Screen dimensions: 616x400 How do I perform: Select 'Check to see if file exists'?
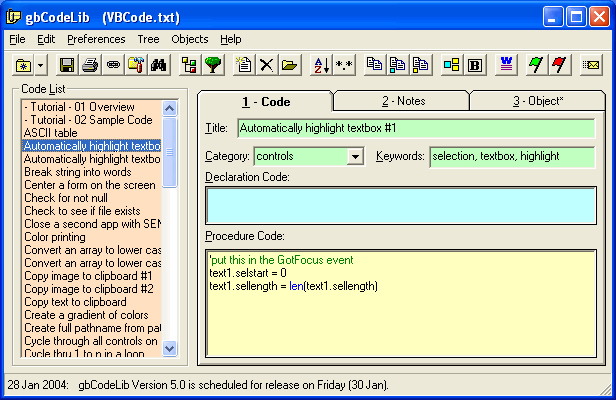pos(92,211)
